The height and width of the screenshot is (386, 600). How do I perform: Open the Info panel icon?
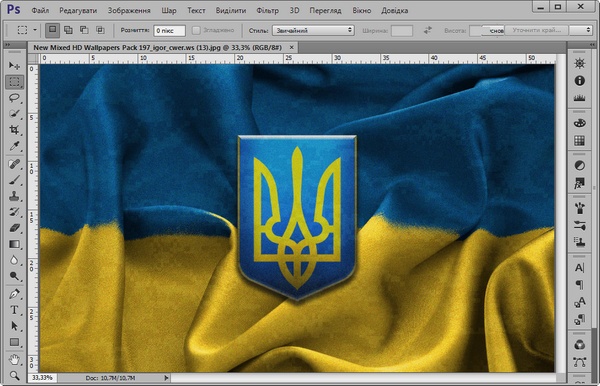point(579,81)
